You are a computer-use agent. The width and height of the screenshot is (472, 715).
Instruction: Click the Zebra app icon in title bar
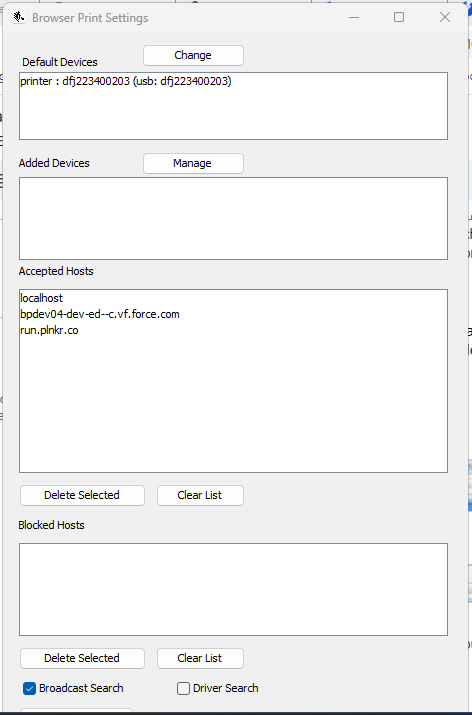click(19, 18)
